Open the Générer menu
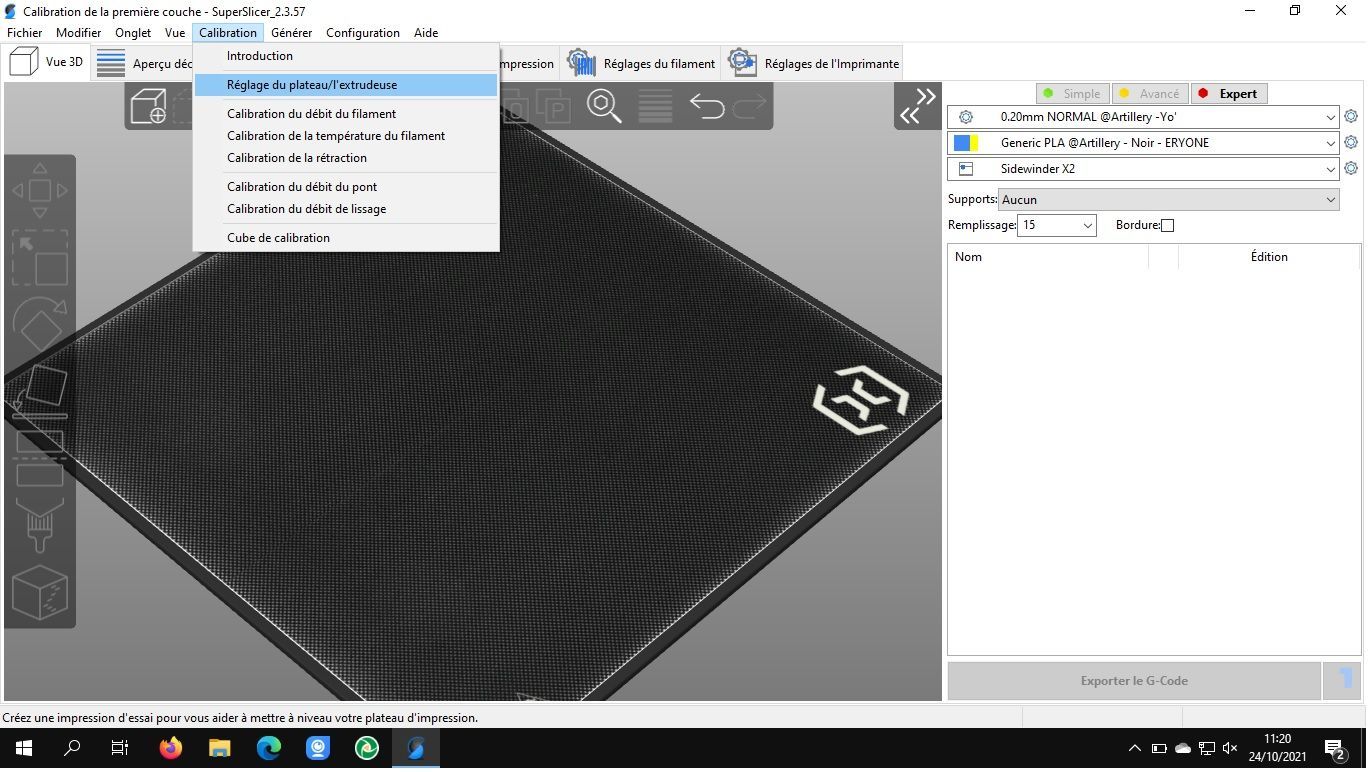 point(291,33)
